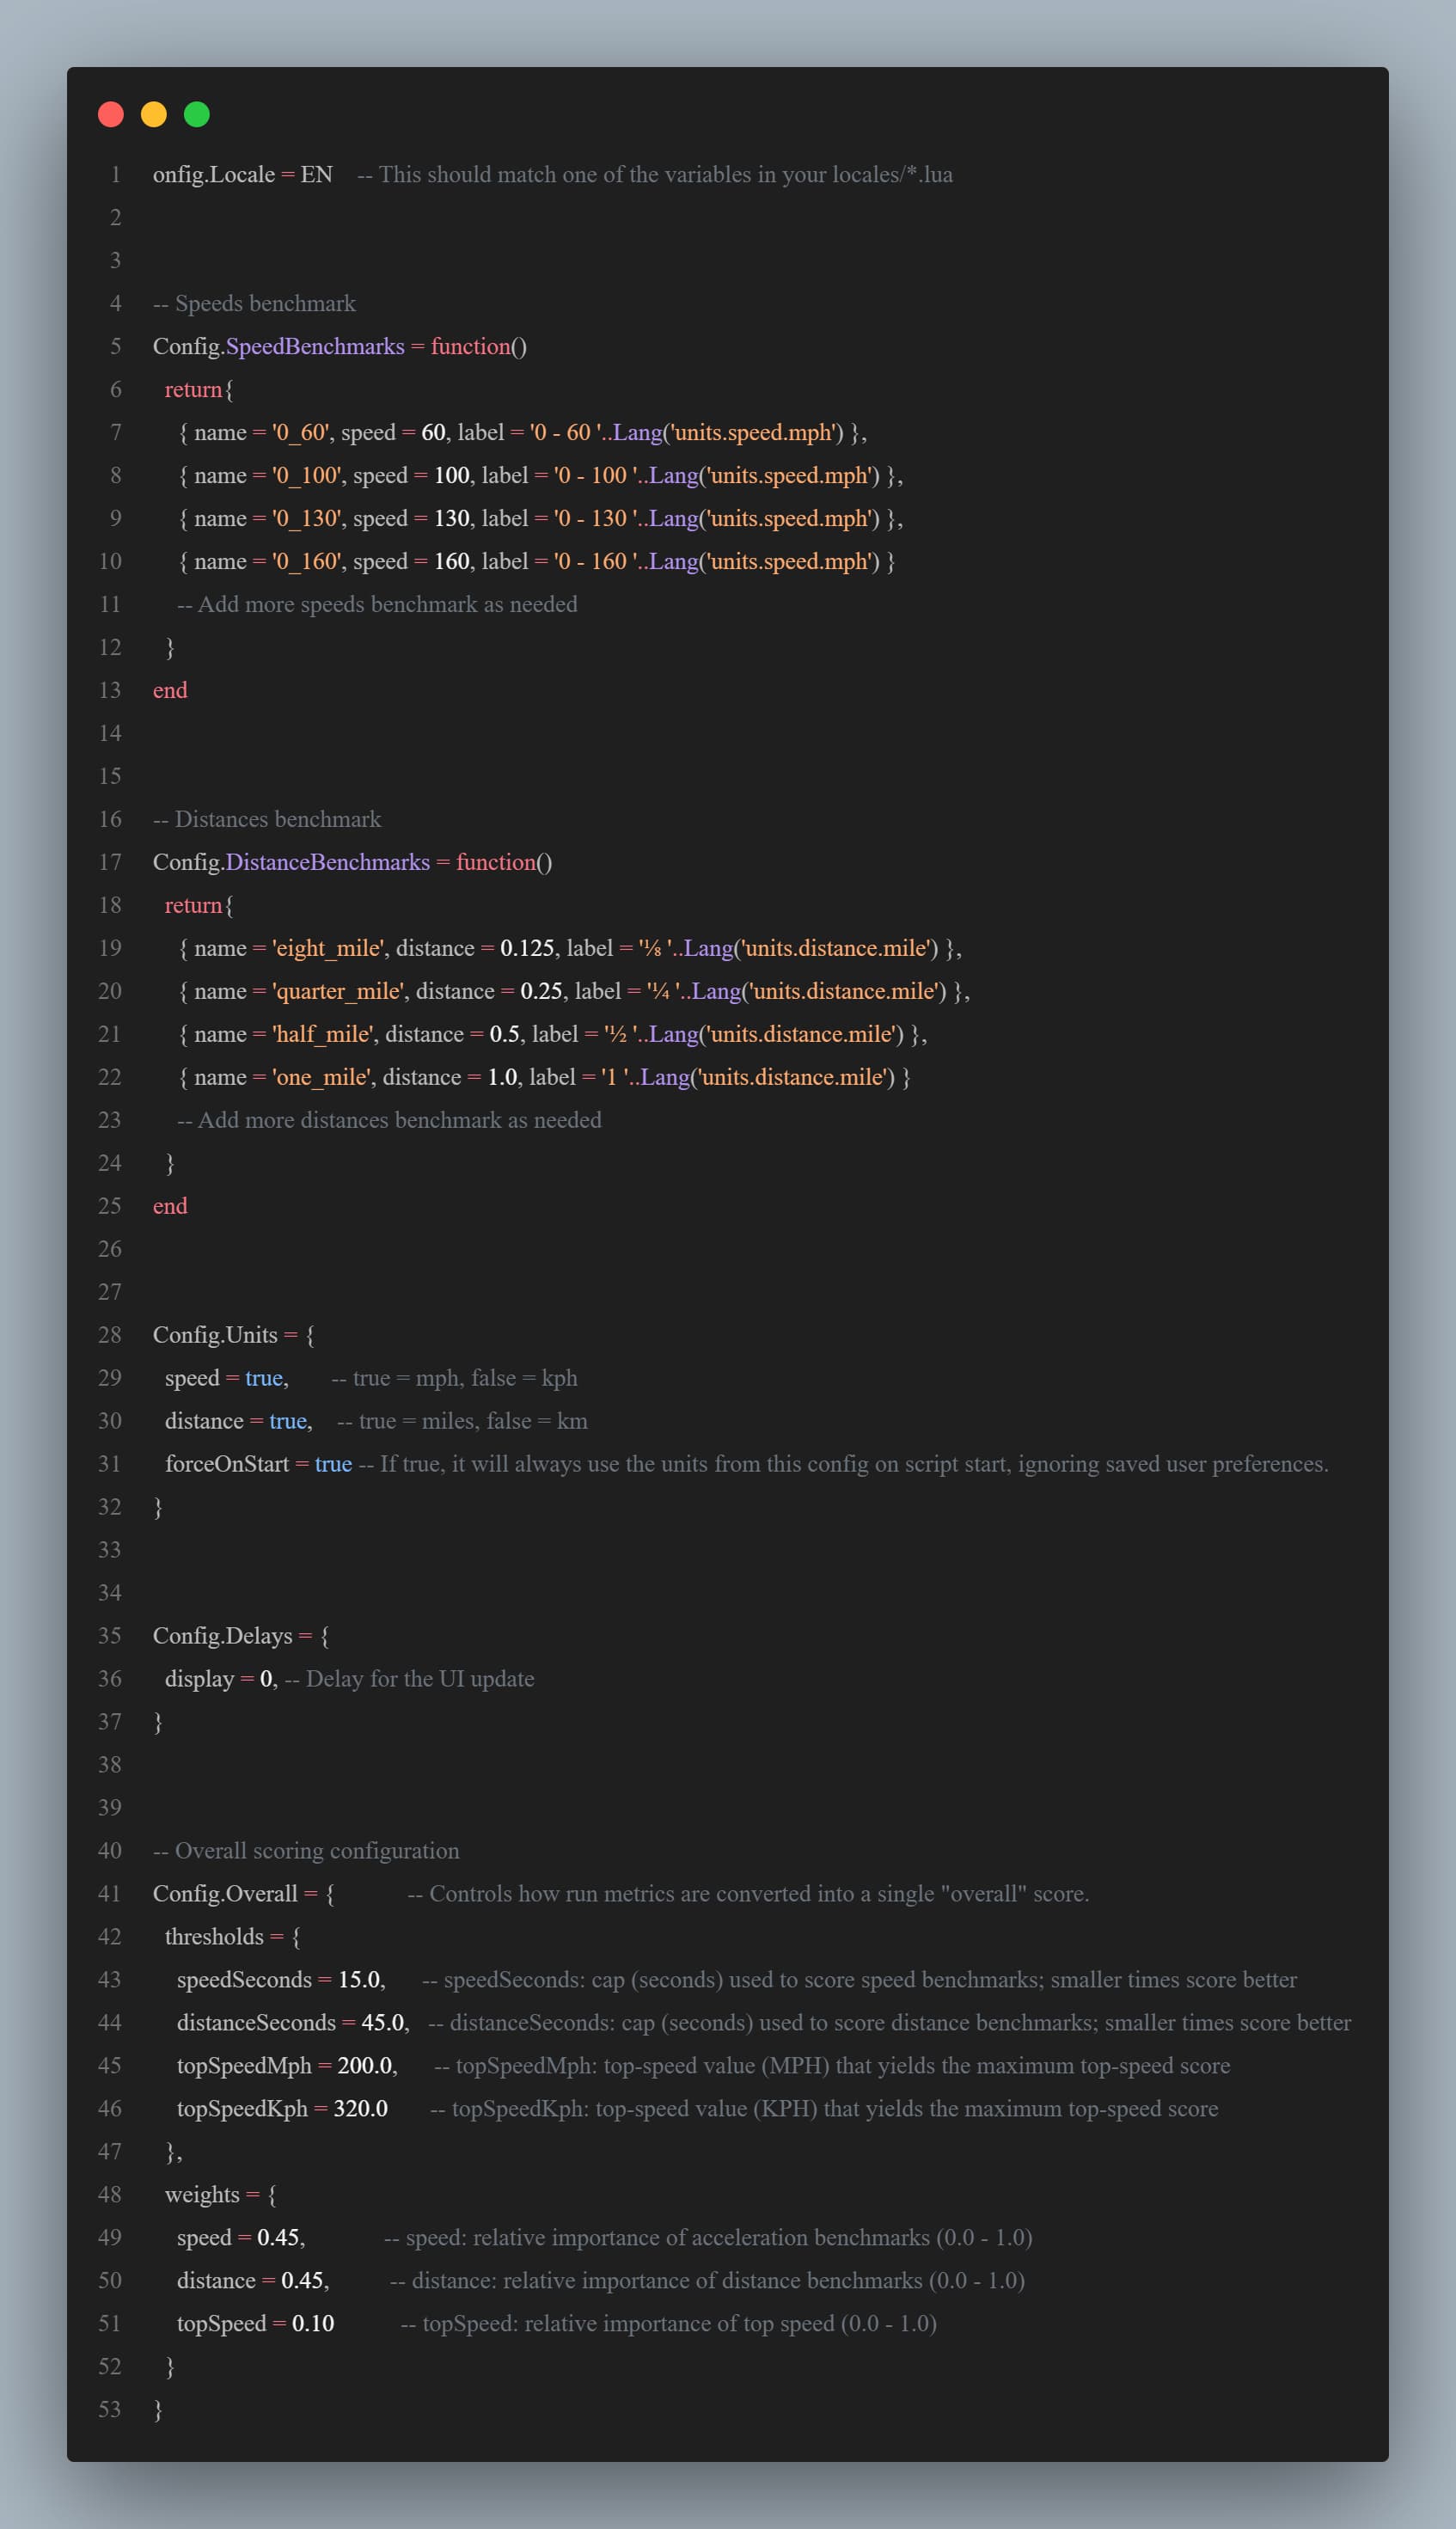Click the true value after forceOnStart
This screenshot has width=1456, height=2529.
pyautogui.click(x=333, y=1464)
